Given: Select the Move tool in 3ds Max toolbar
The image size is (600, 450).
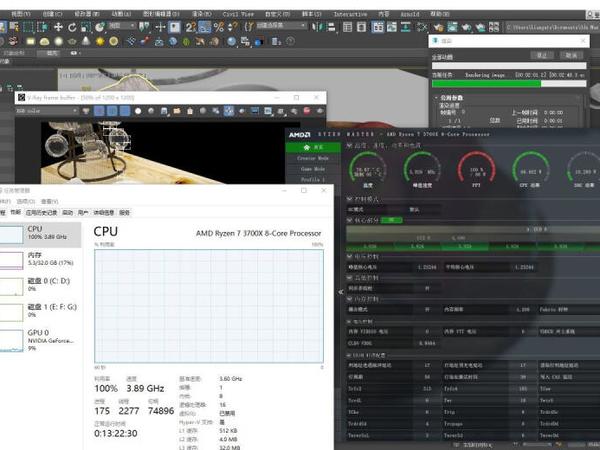Looking at the screenshot, I should pyautogui.click(x=58, y=27).
